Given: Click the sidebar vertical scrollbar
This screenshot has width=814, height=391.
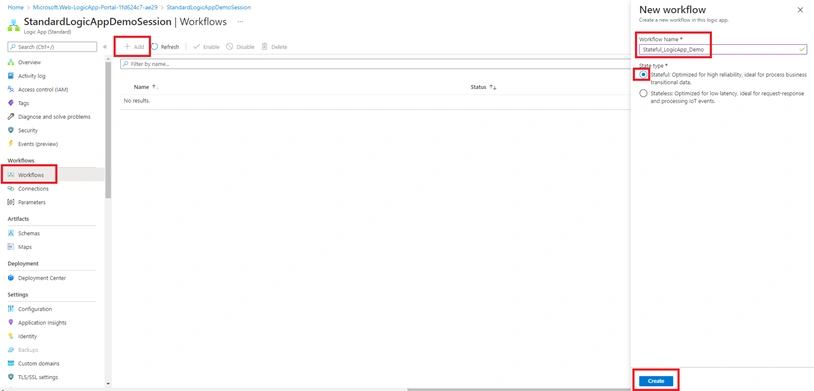Looking at the screenshot, I should pyautogui.click(x=108, y=130).
